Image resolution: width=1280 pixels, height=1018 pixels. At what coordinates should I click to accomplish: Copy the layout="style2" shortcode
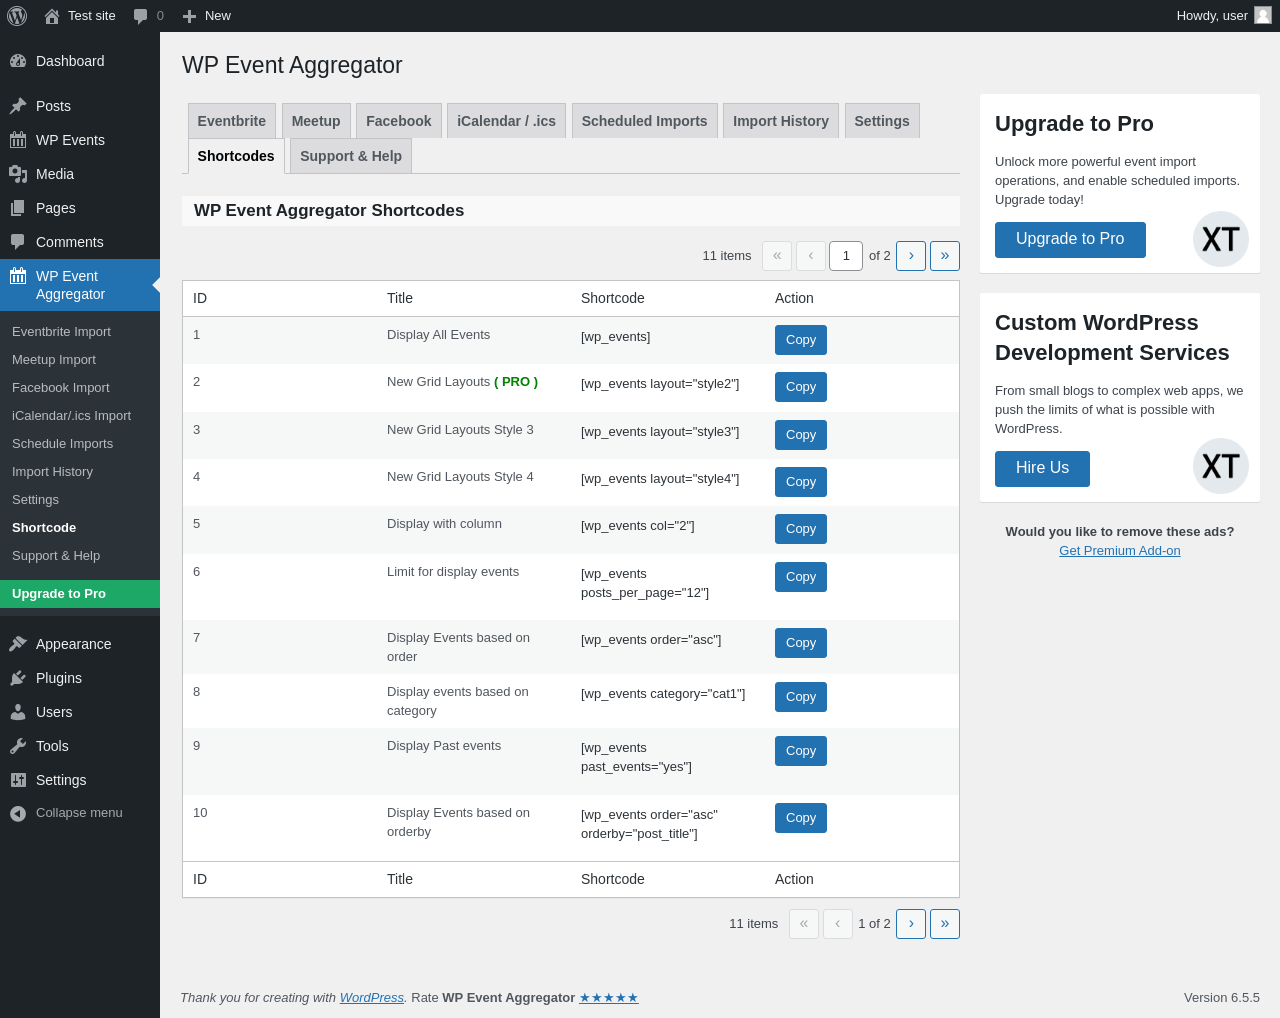(x=801, y=387)
